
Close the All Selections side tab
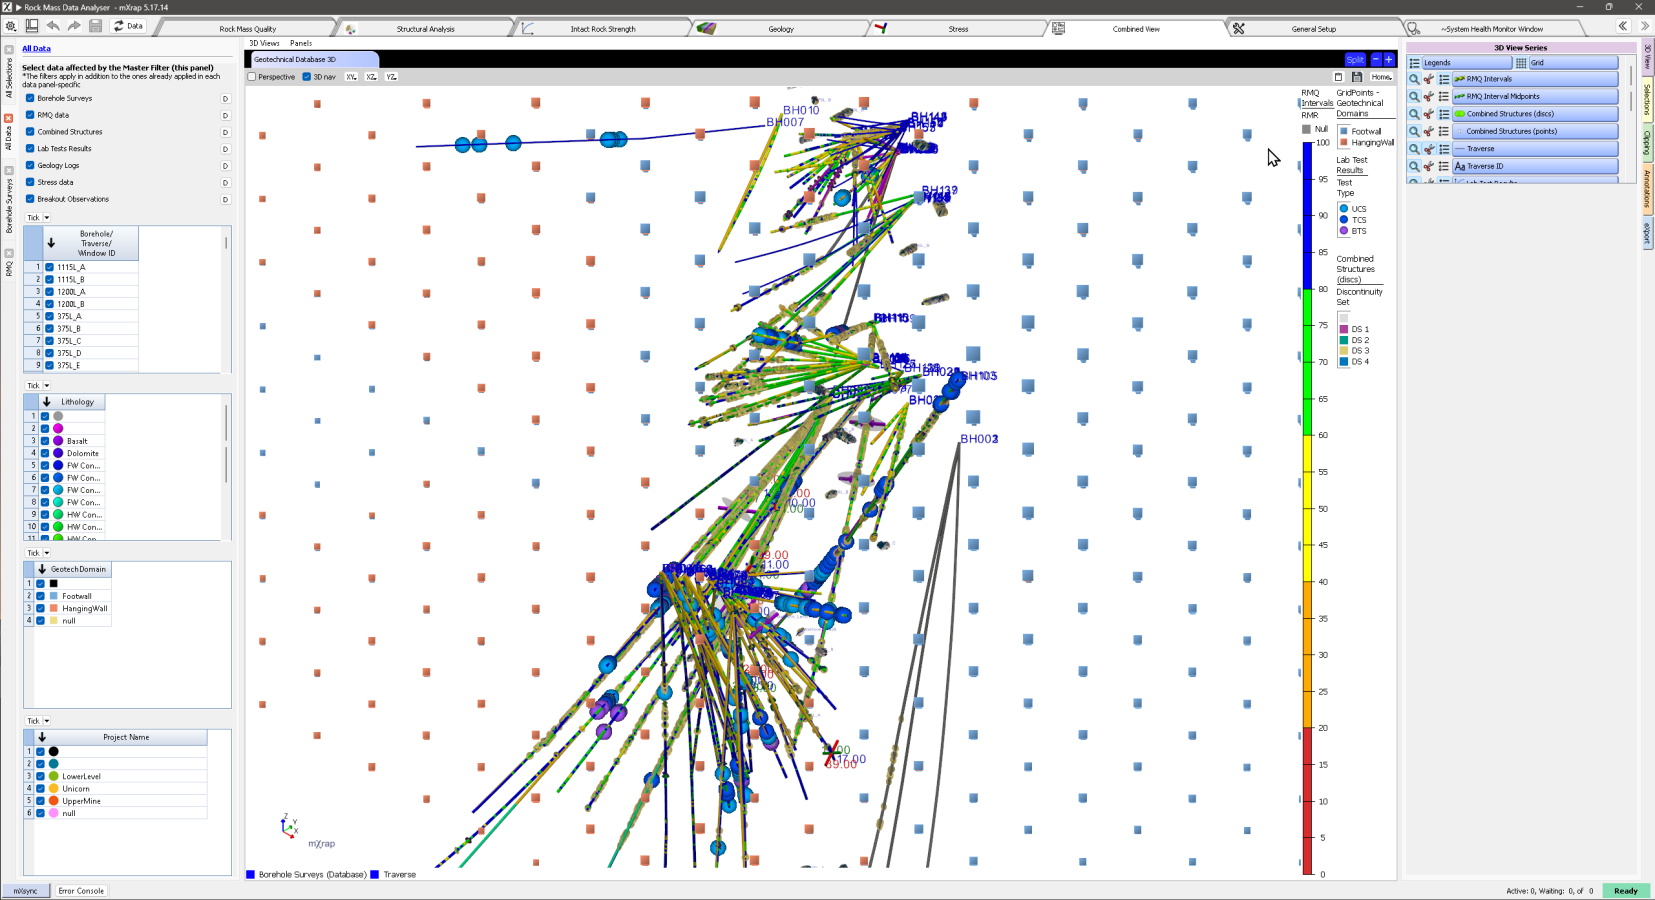coord(8,49)
